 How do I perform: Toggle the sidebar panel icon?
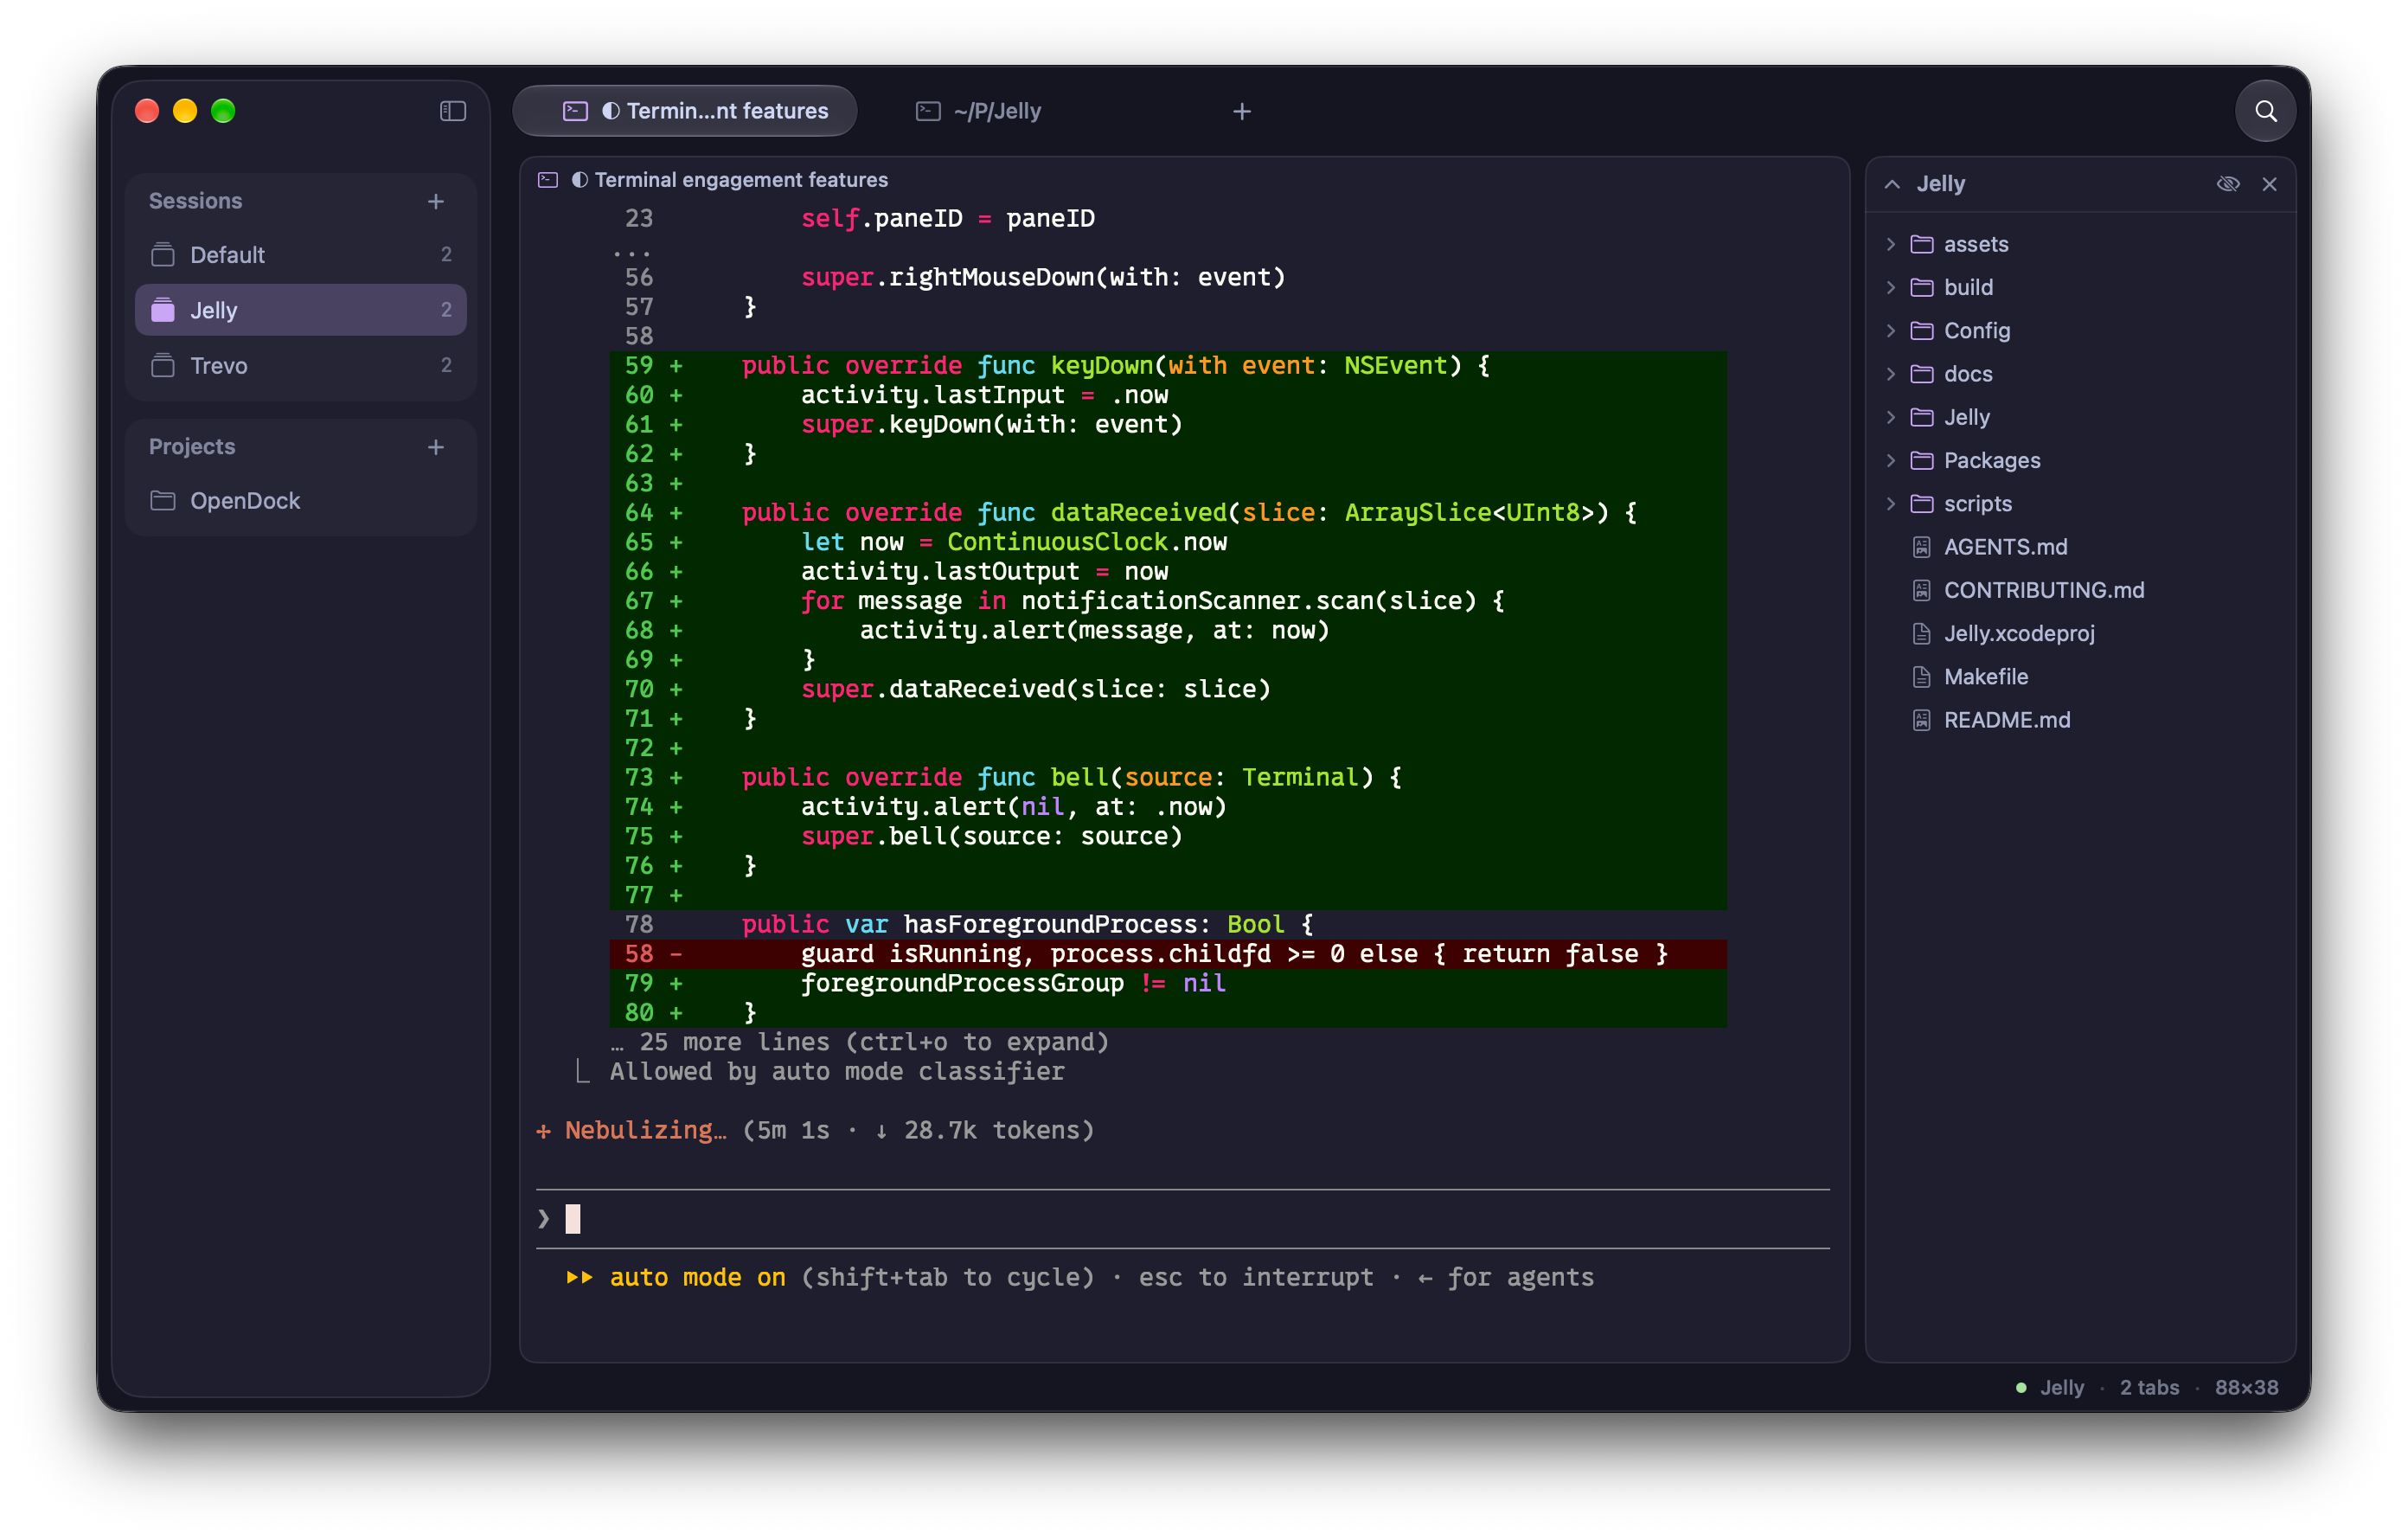(x=453, y=111)
